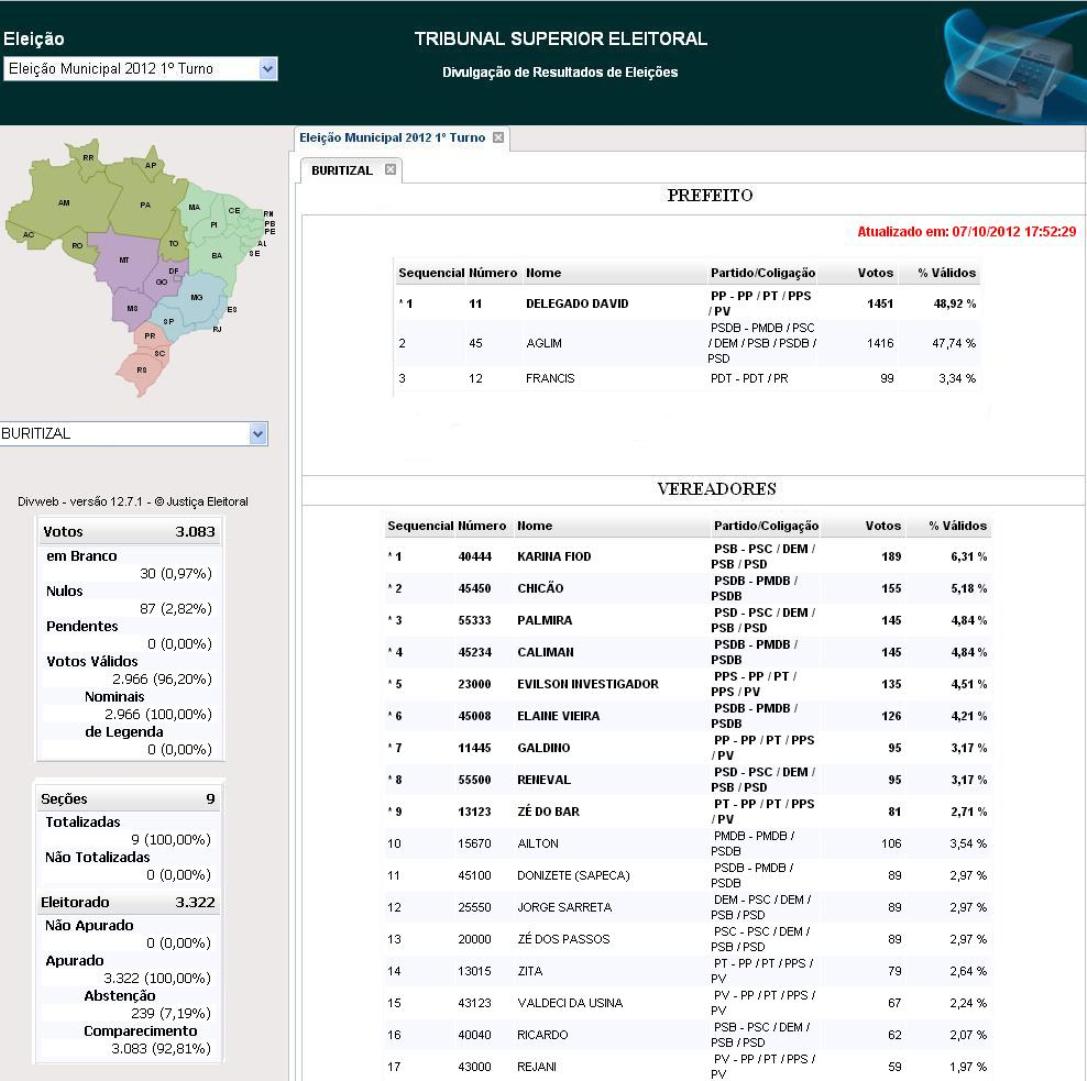Select state TO on the map
Screen dimensions: 1087x1081
173,243
